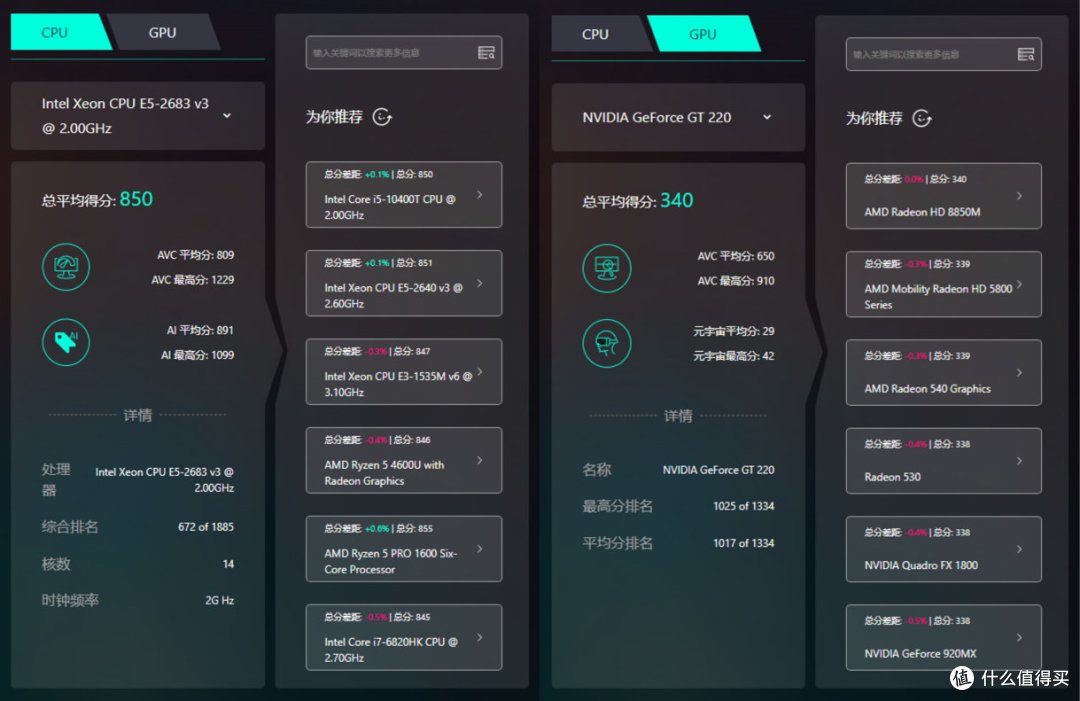Click chevron on Radeon 540 Graphics card

1019,373
